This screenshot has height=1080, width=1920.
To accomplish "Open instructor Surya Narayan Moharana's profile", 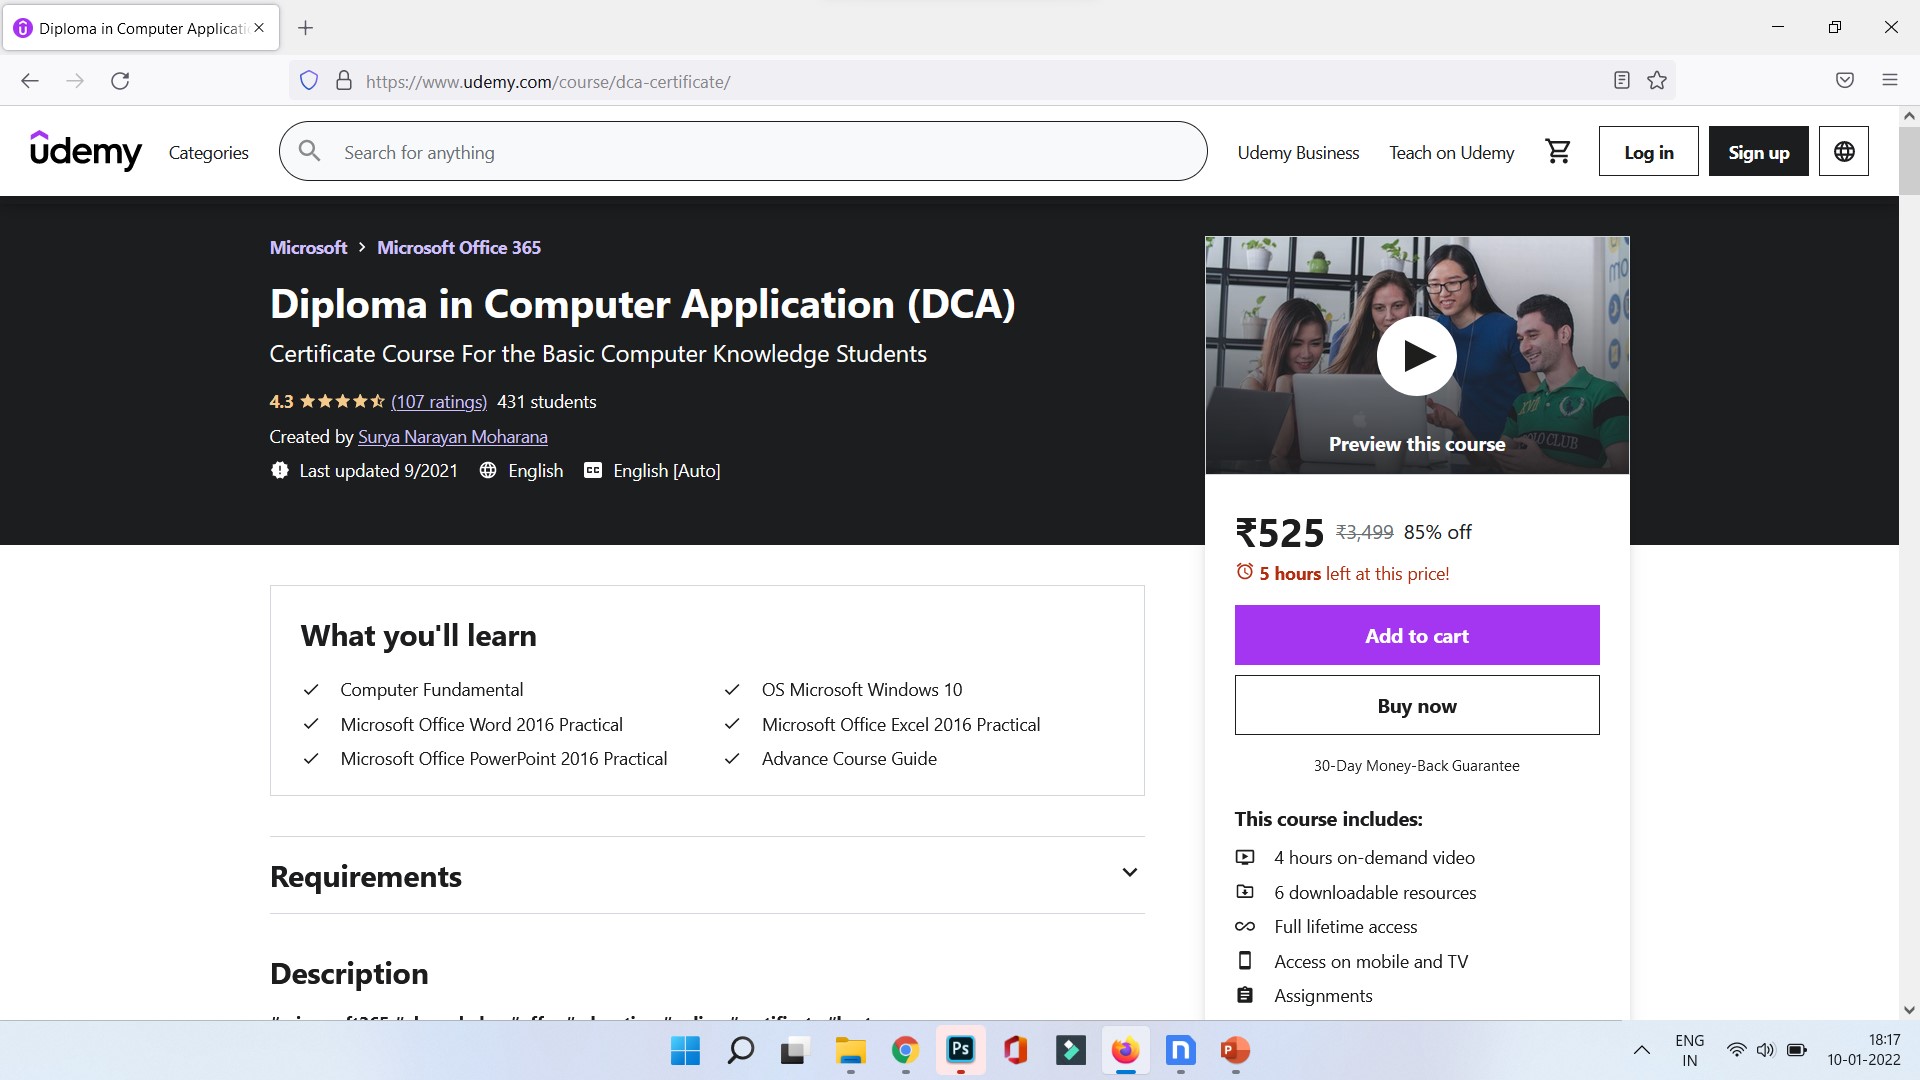I will 452,436.
